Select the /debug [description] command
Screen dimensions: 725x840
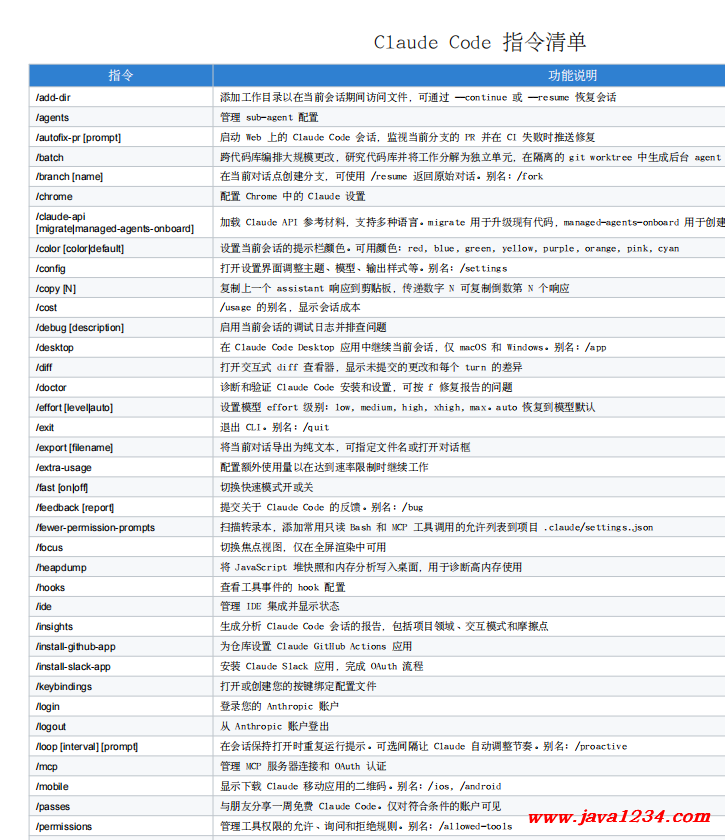pos(79,328)
